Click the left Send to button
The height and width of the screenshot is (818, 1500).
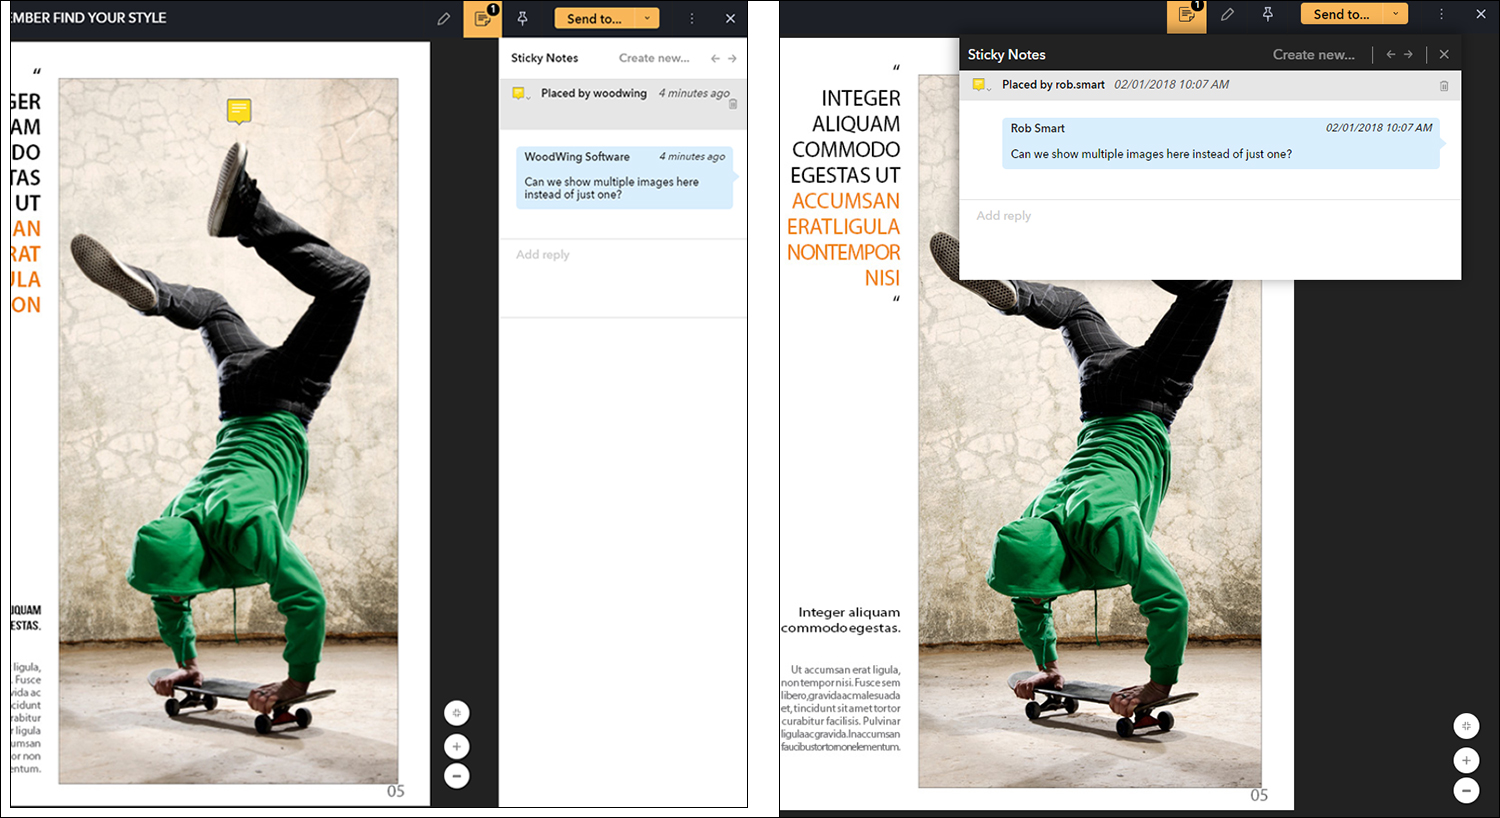coord(594,19)
